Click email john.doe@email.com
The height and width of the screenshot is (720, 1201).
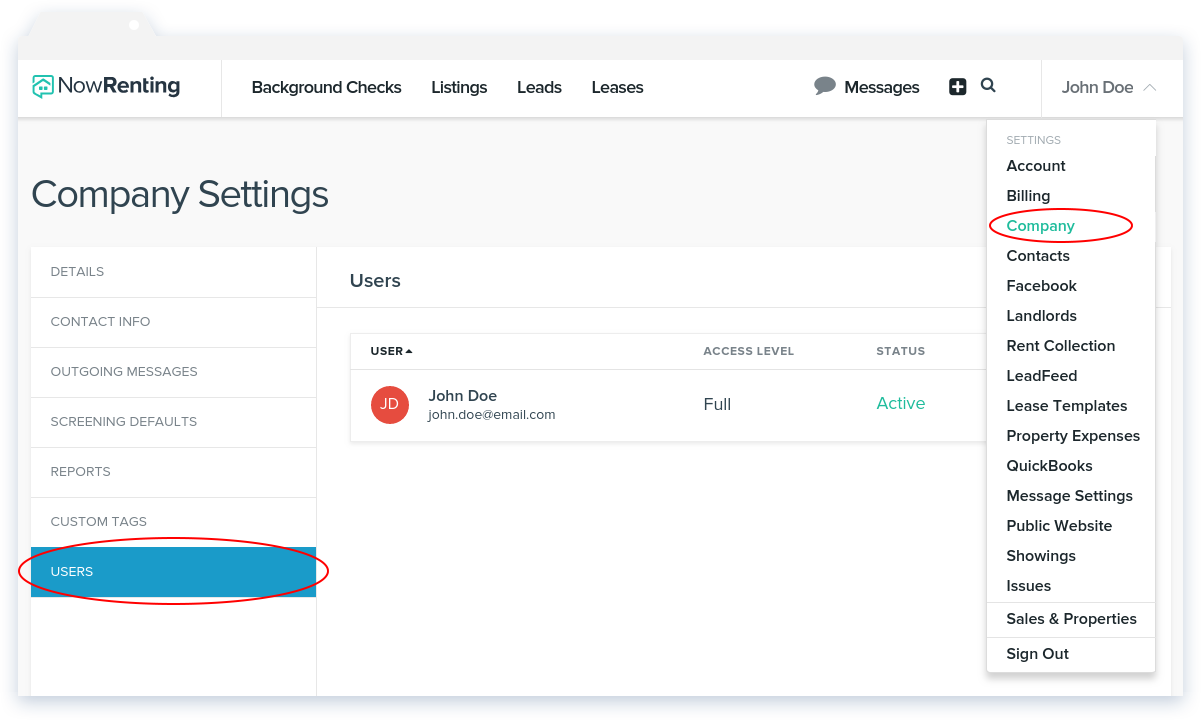(491, 414)
